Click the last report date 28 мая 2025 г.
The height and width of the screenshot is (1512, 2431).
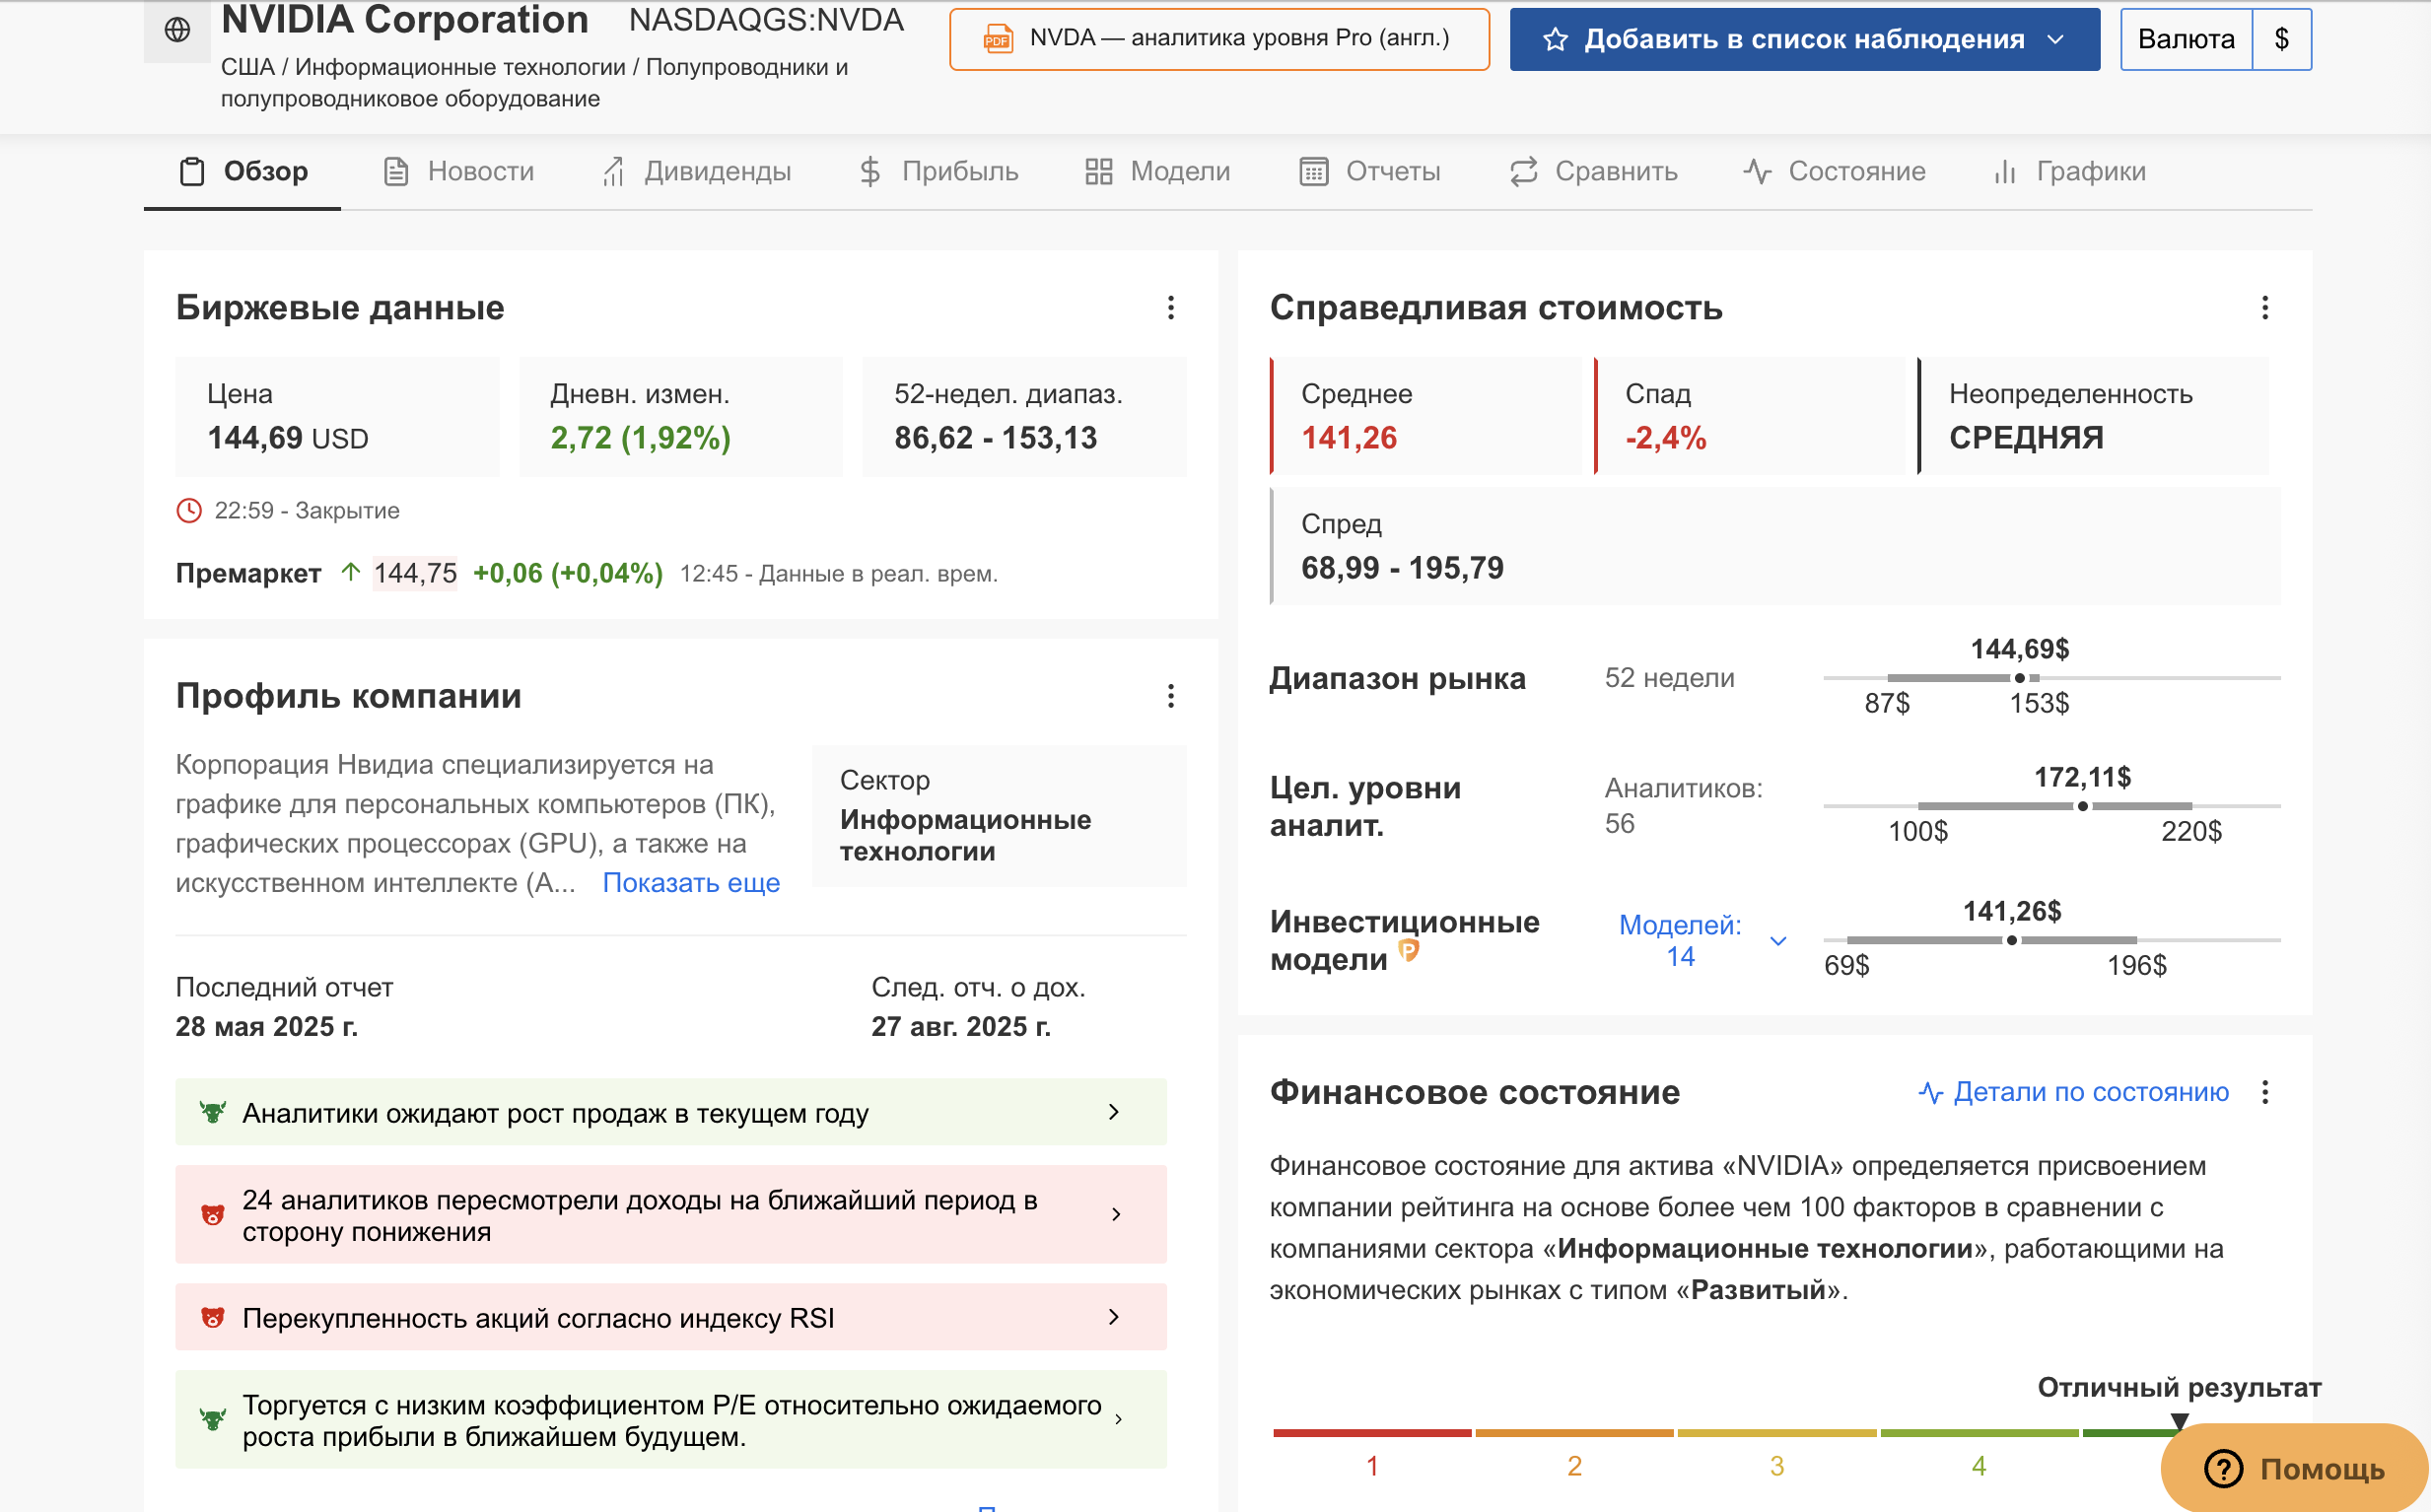pyautogui.click(x=266, y=1026)
